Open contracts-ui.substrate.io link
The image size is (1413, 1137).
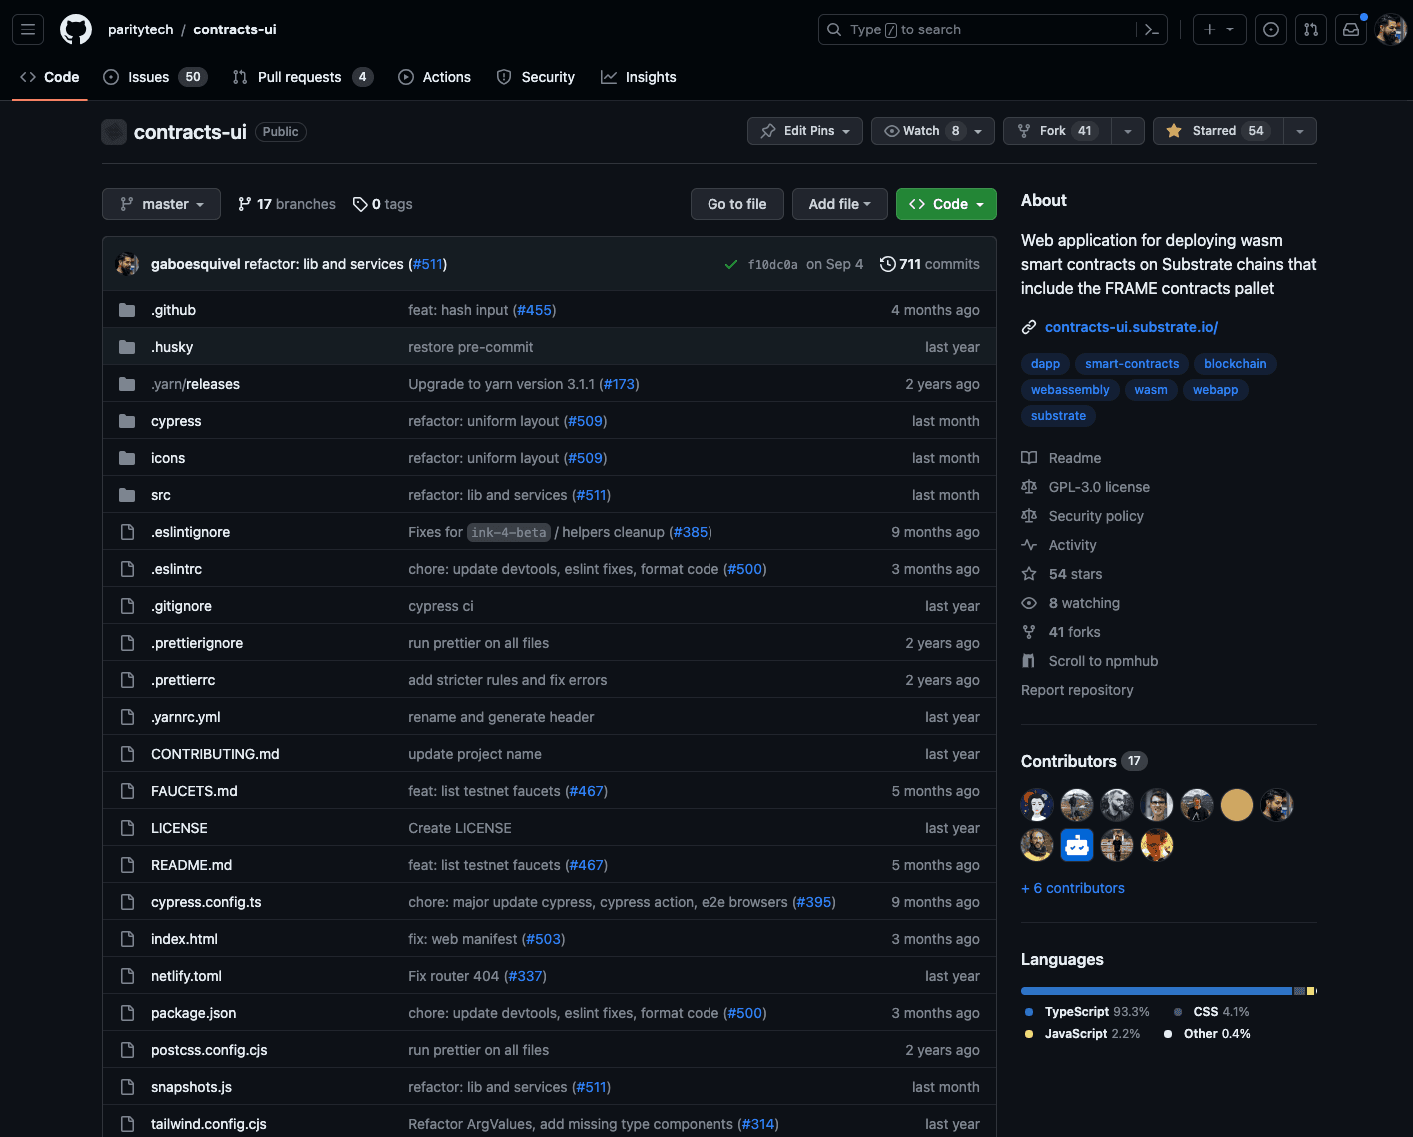click(1131, 327)
